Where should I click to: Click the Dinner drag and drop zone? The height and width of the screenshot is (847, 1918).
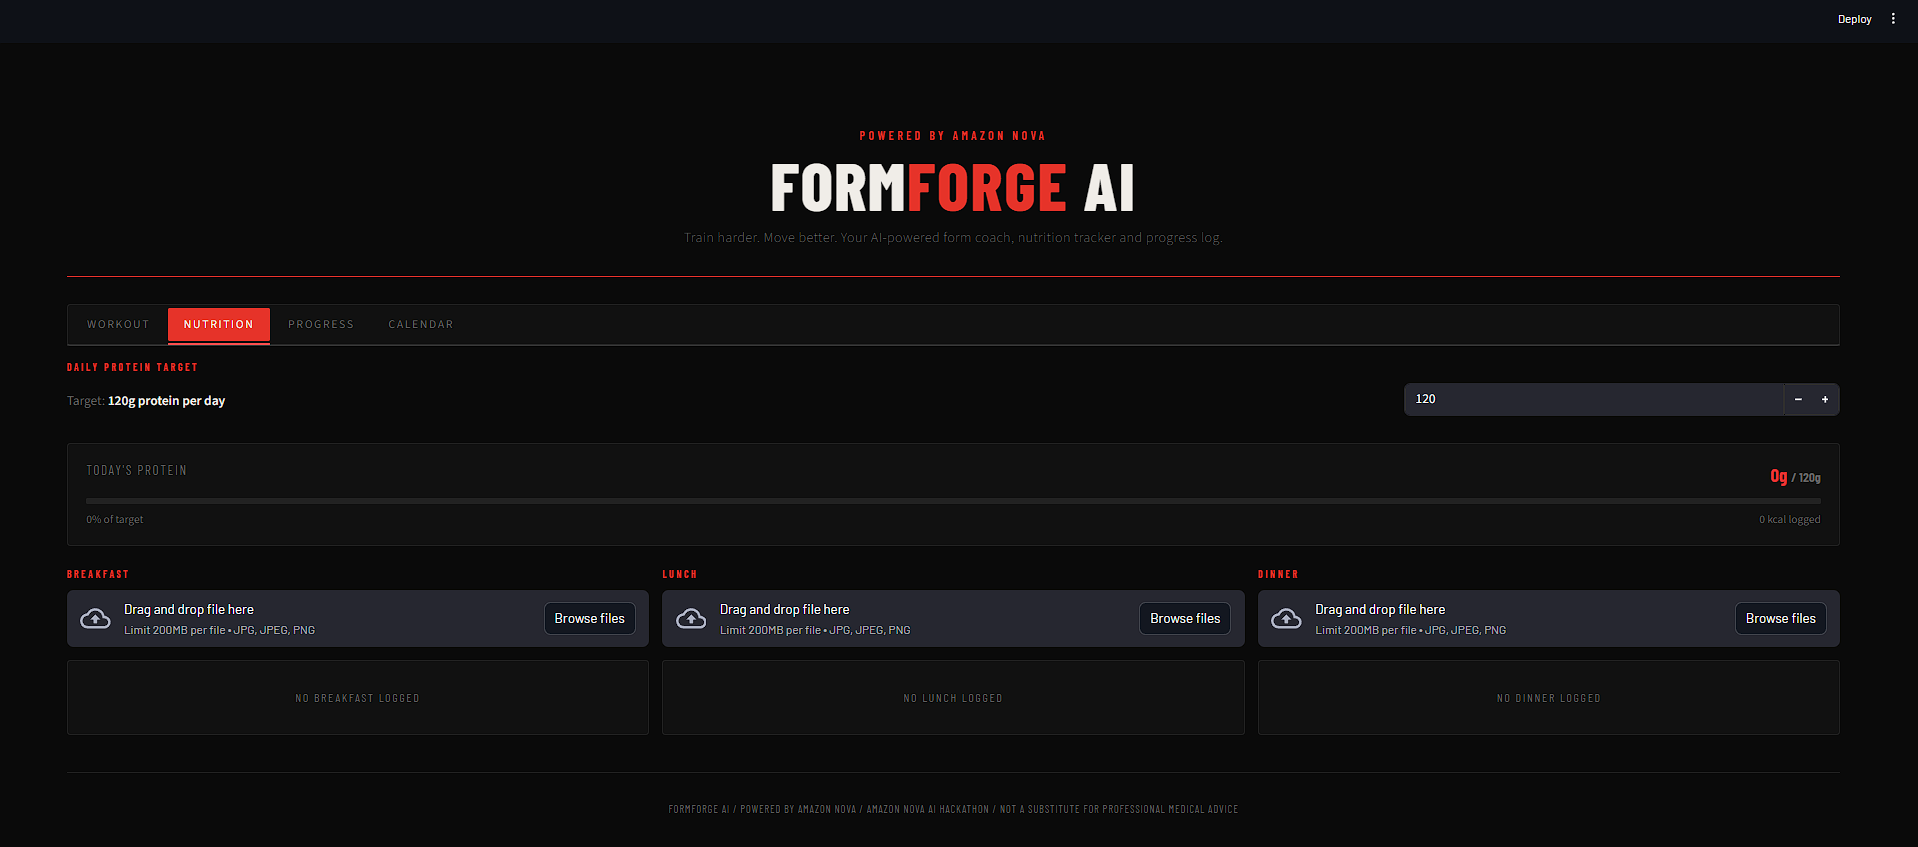click(1549, 618)
